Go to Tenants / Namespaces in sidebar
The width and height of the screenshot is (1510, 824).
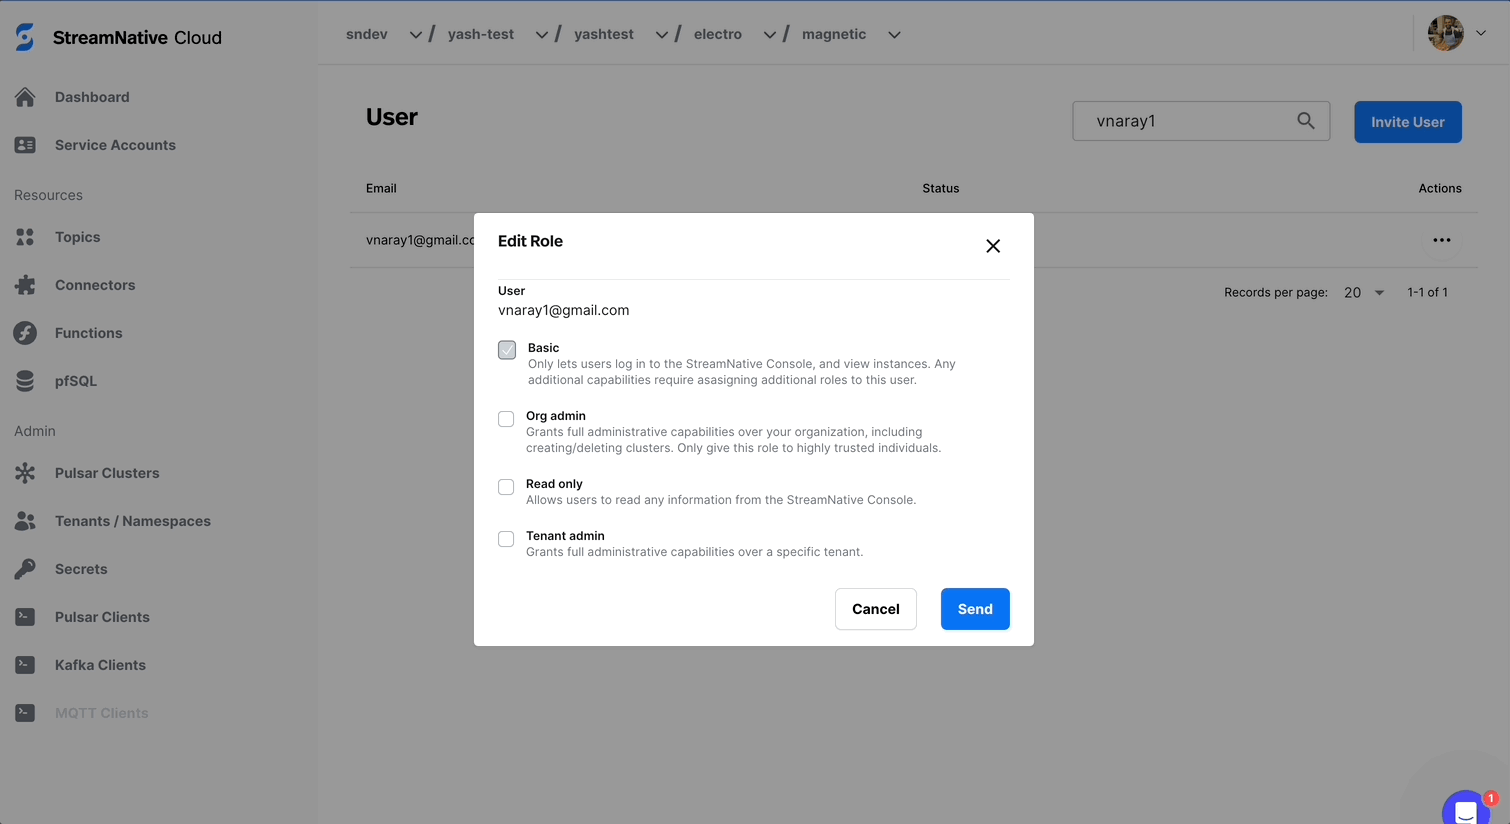[132, 521]
